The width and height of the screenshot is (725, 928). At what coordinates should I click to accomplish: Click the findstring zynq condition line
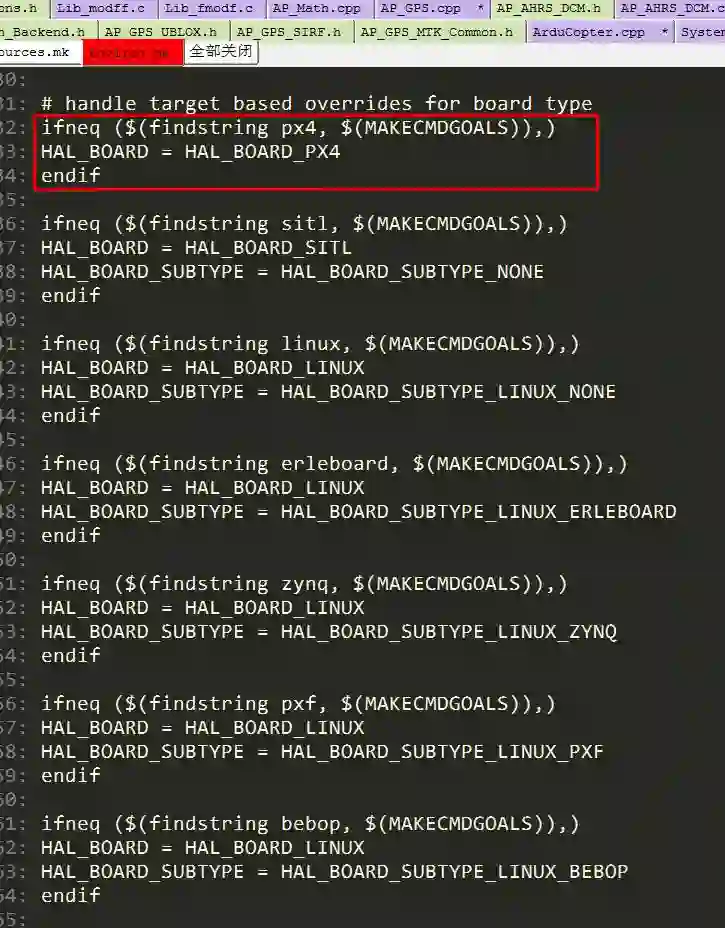click(x=304, y=584)
